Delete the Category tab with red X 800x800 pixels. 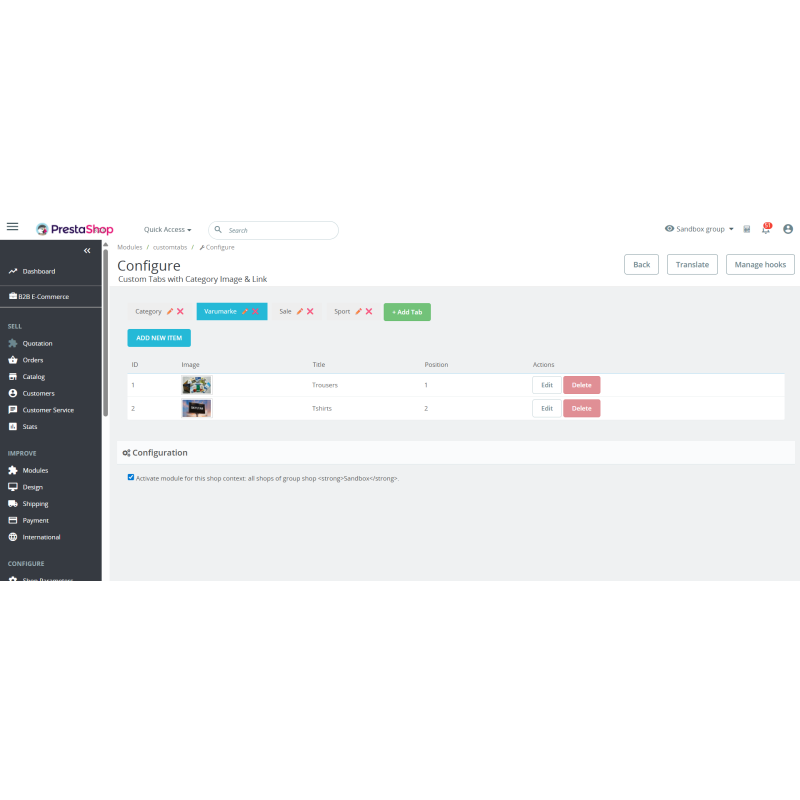point(180,311)
